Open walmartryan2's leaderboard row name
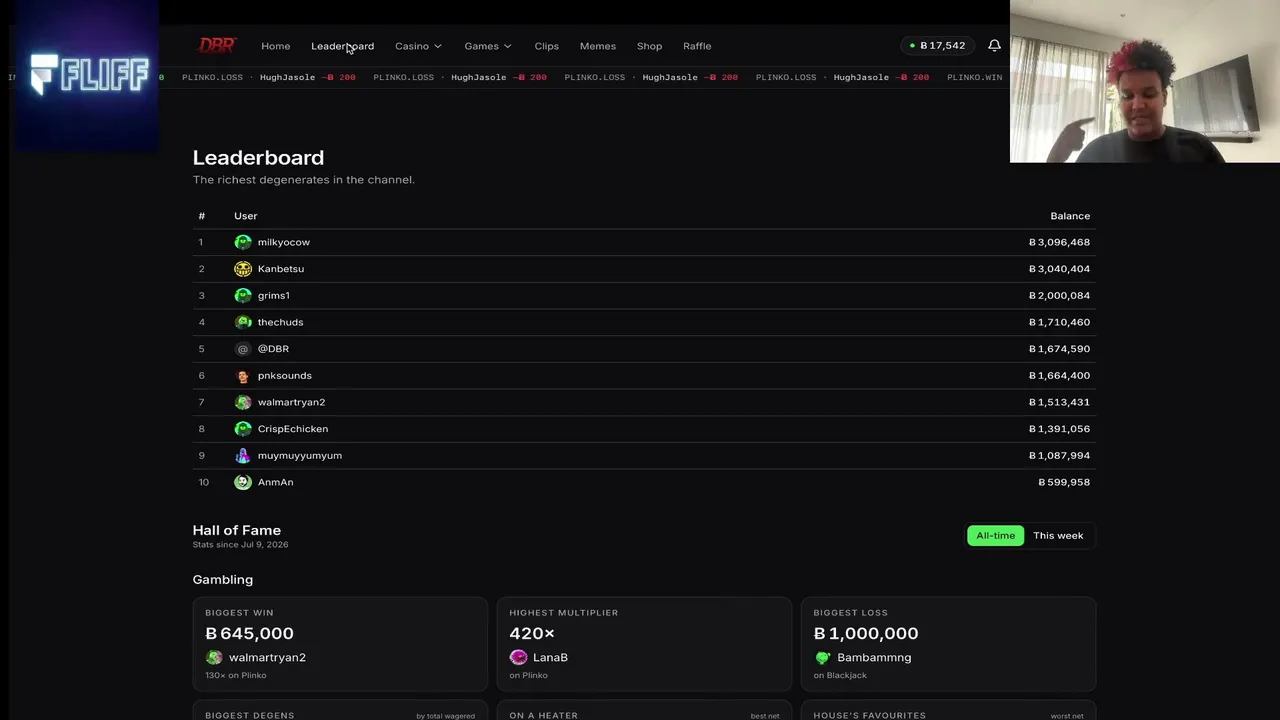 (291, 402)
